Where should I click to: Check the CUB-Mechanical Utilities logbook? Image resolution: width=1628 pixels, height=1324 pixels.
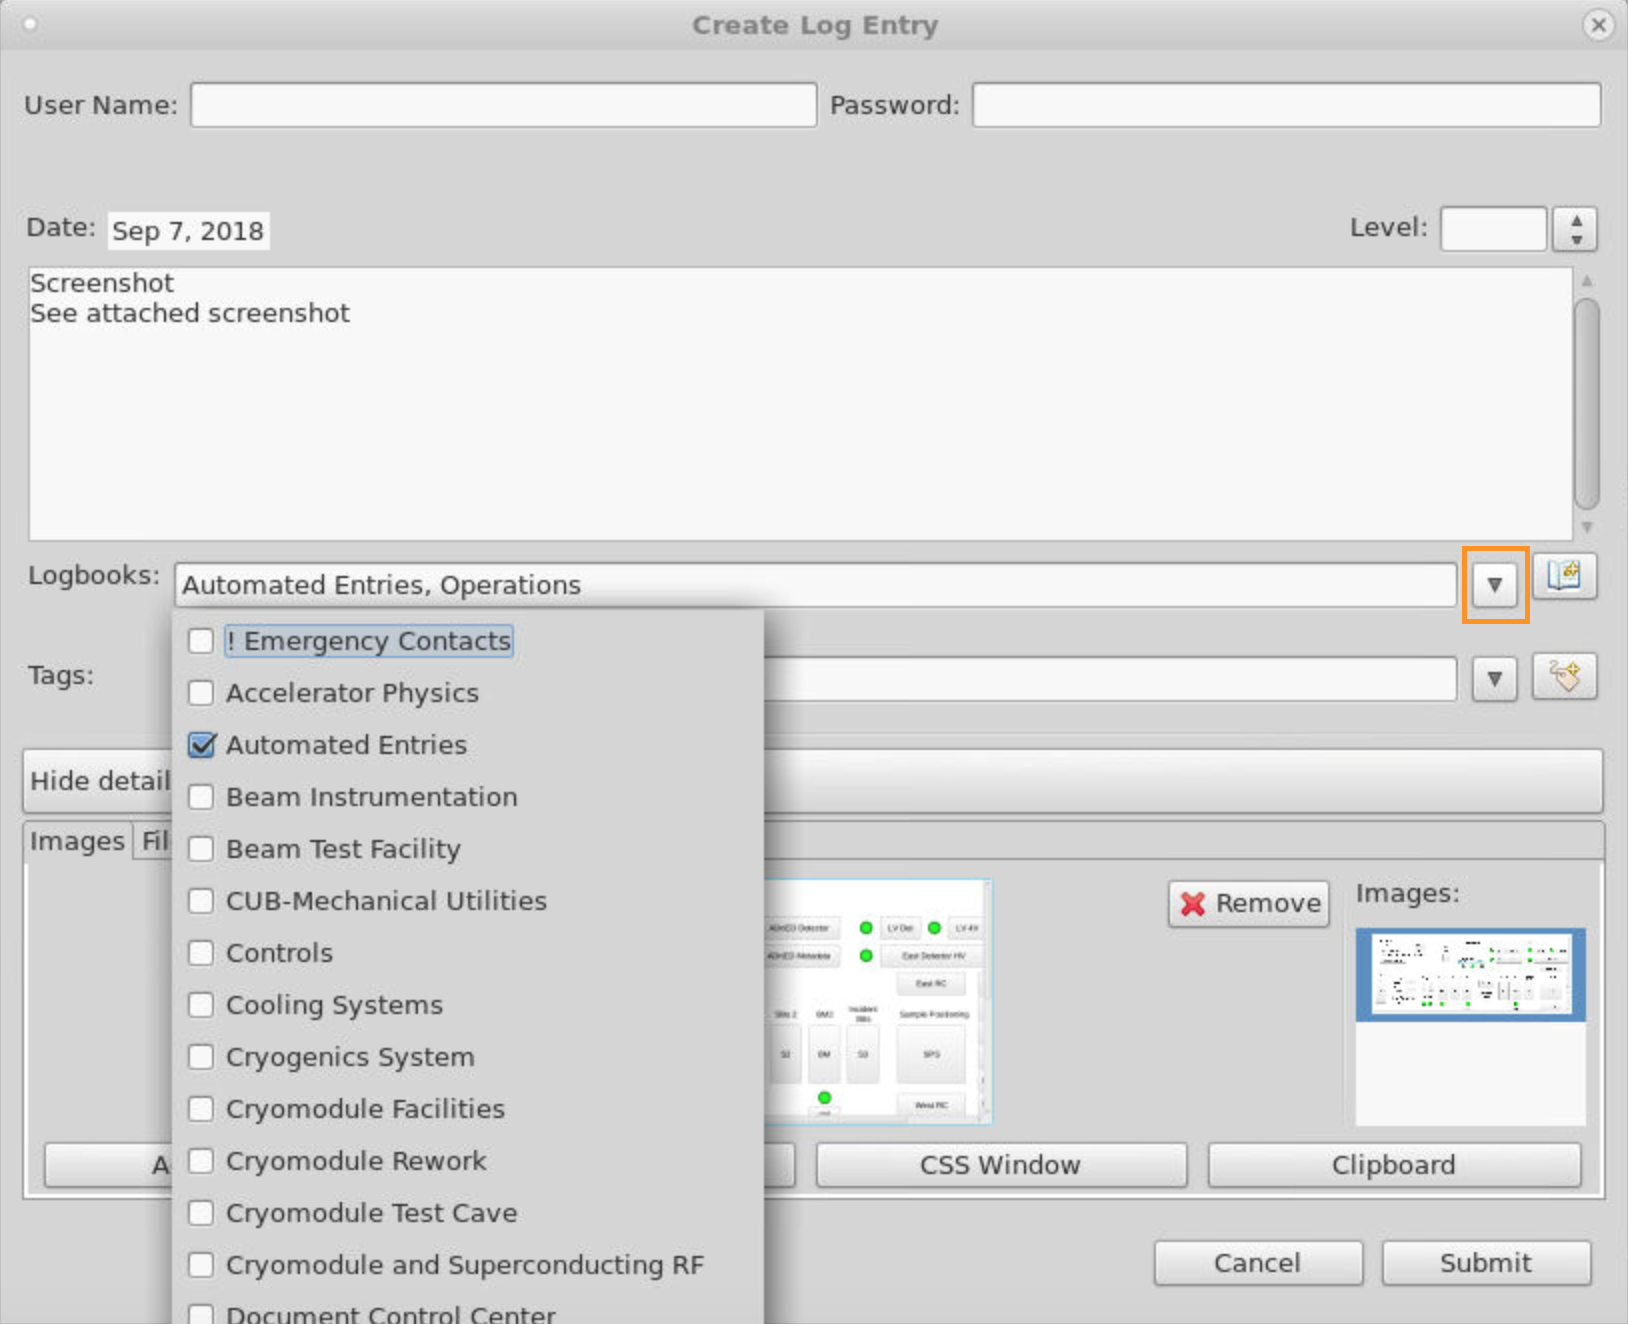pyautogui.click(x=201, y=901)
